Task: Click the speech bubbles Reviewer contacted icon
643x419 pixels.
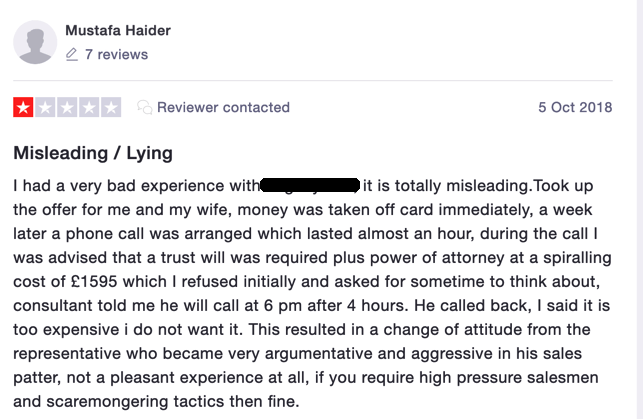Action: [x=144, y=107]
